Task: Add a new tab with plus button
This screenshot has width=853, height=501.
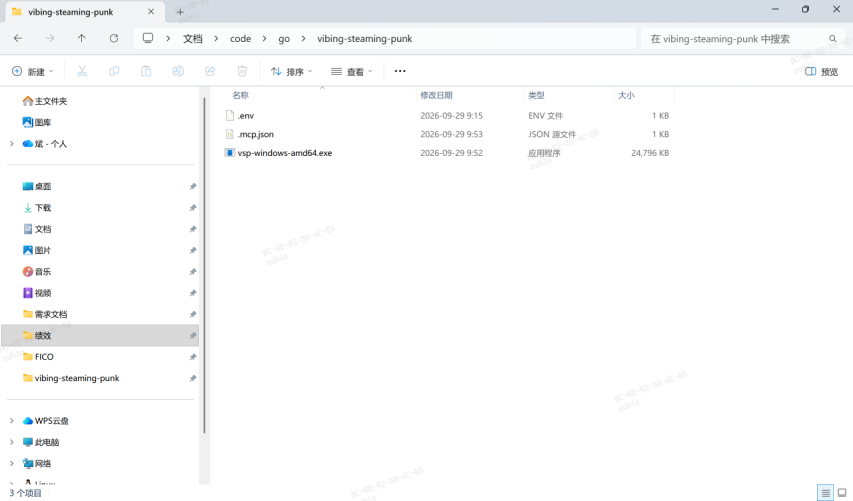Action: tap(180, 11)
